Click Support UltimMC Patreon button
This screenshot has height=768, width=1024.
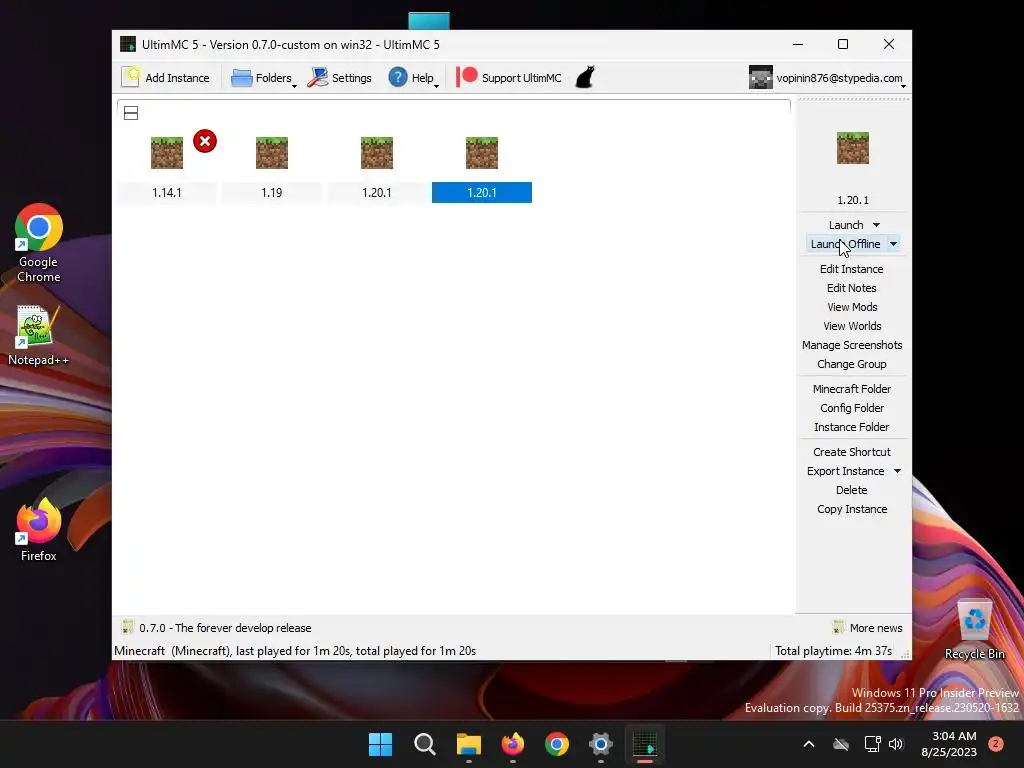(509, 78)
